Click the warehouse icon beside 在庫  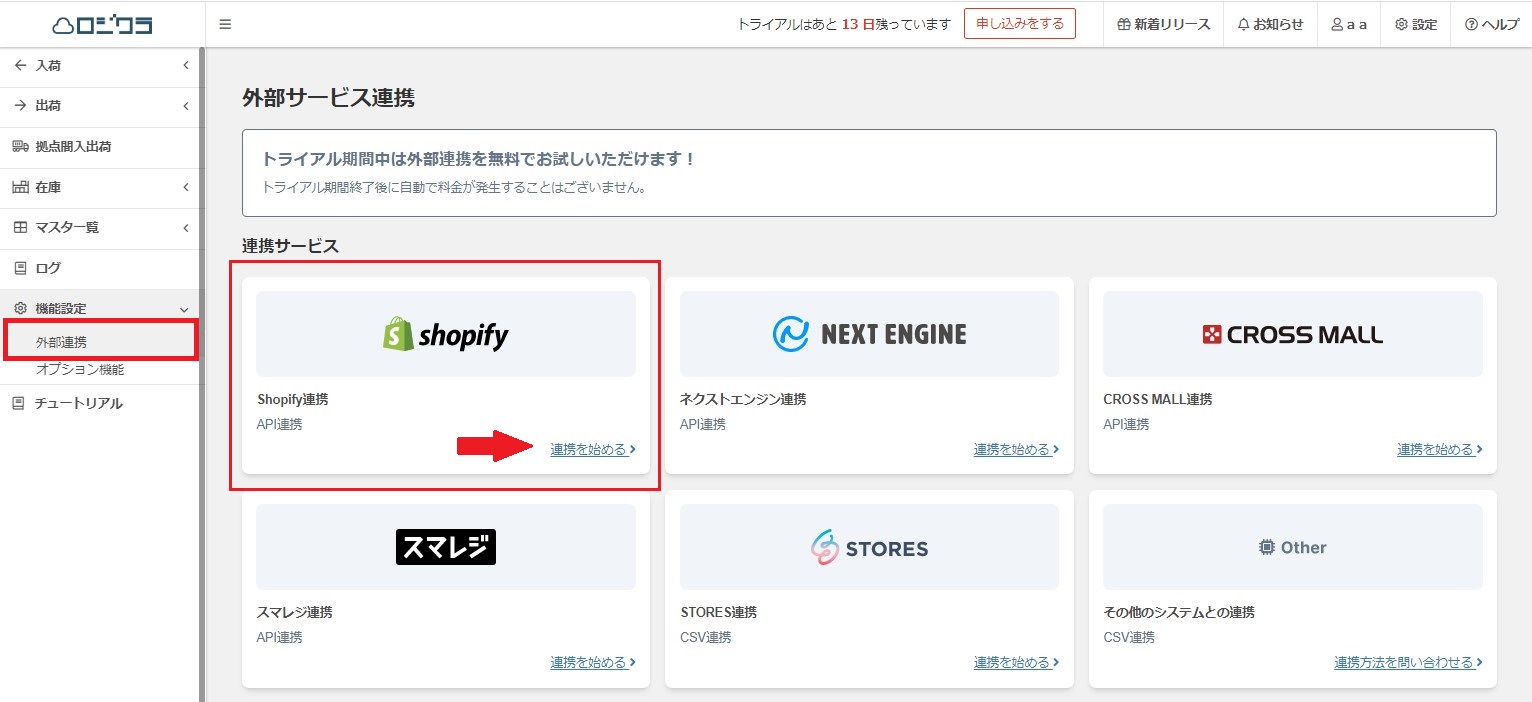tap(20, 187)
